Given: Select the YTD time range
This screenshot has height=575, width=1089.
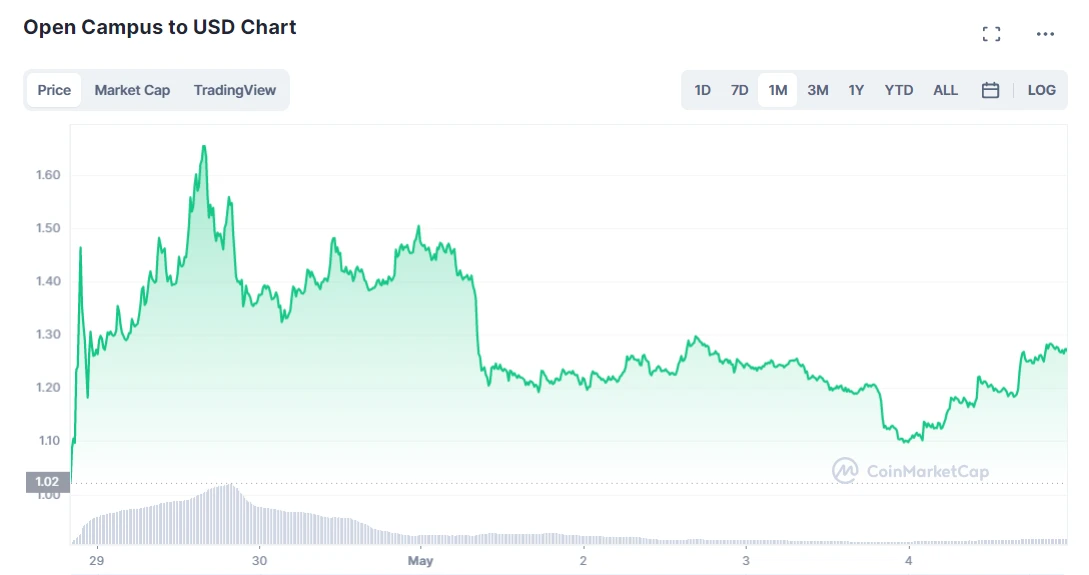Looking at the screenshot, I should coord(898,90).
